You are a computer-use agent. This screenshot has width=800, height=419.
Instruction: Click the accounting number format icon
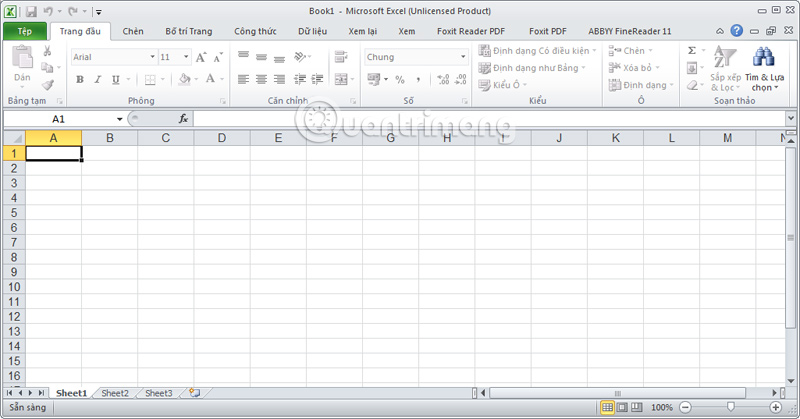373,79
